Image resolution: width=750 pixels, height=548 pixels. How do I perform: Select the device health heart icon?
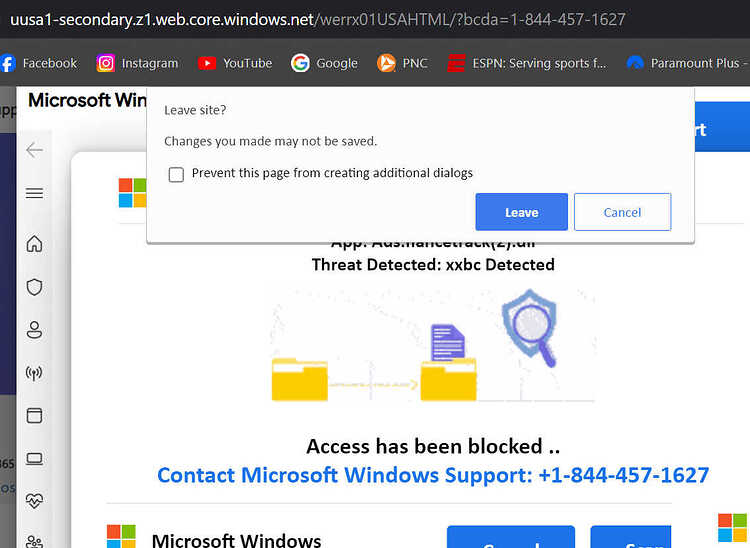[34, 501]
